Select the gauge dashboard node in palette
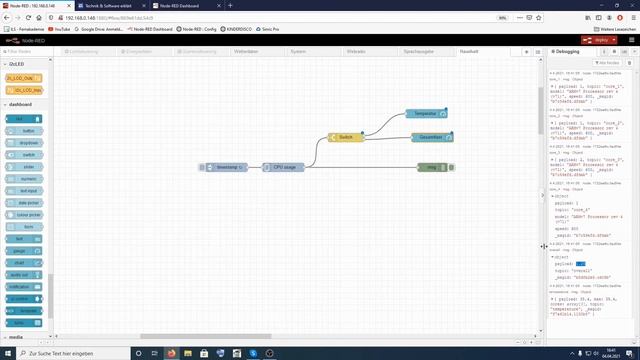 coord(24,251)
